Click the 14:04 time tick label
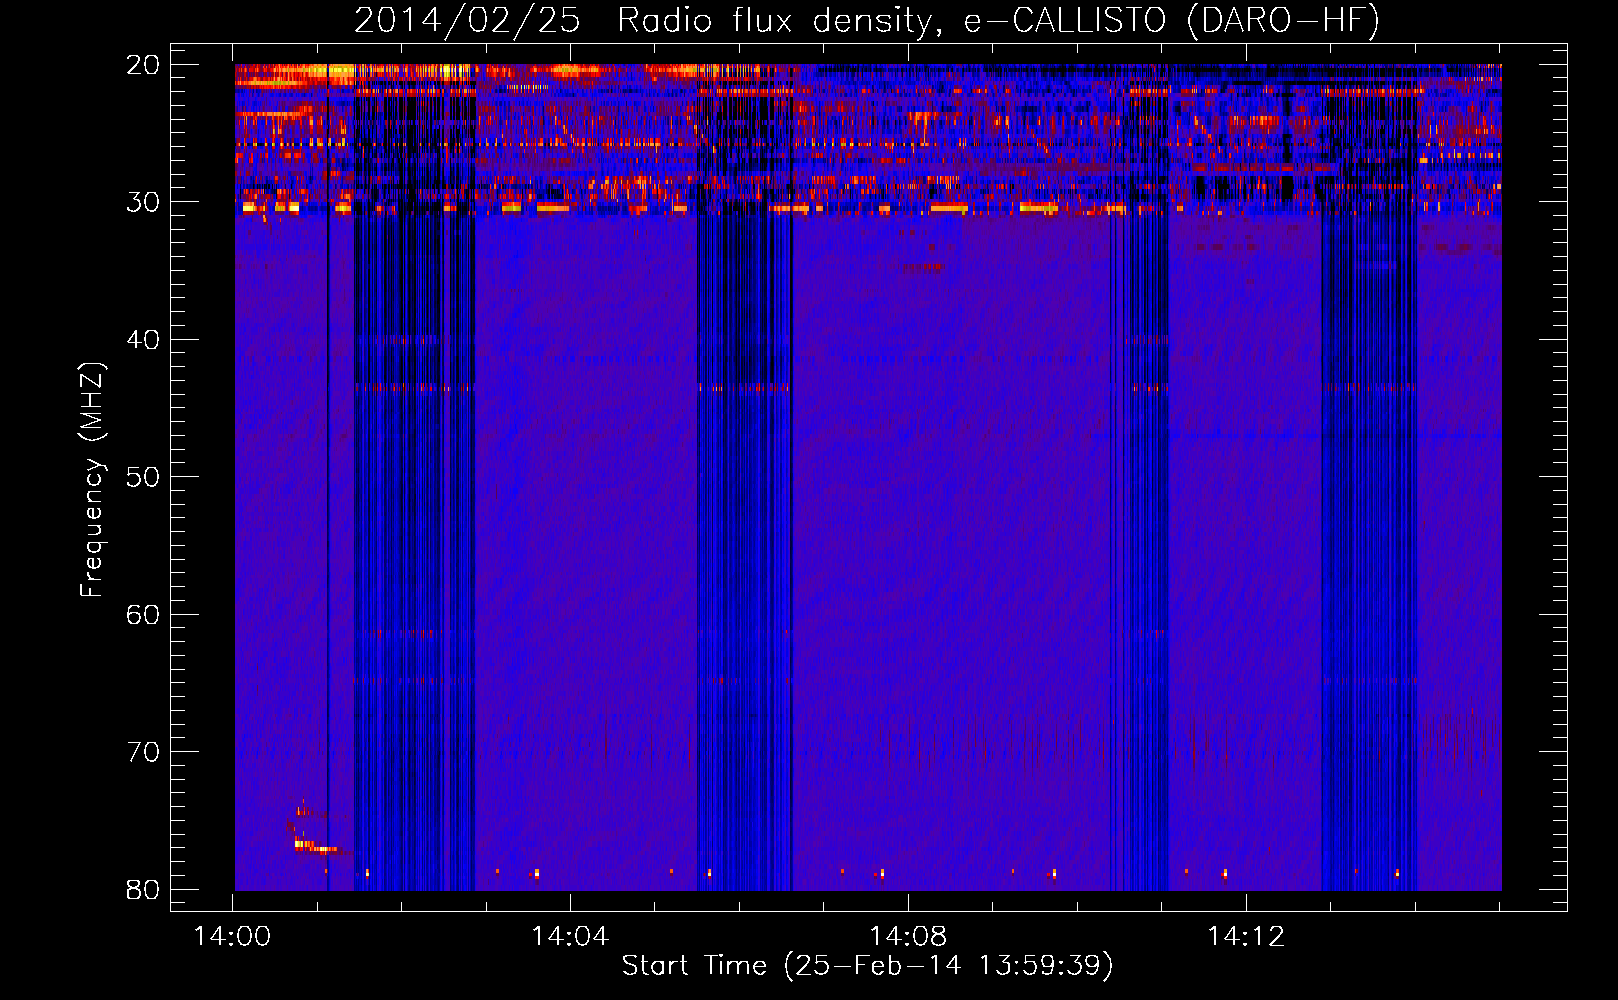The image size is (1618, 1000). pos(570,937)
